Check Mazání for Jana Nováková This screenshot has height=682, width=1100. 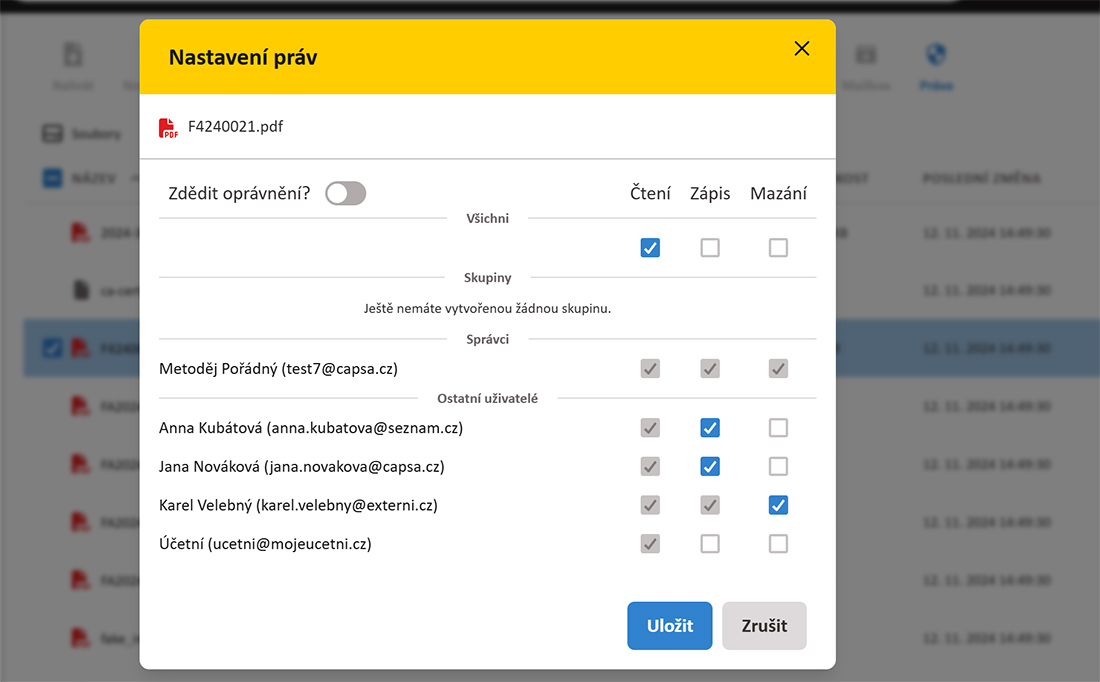coord(778,466)
